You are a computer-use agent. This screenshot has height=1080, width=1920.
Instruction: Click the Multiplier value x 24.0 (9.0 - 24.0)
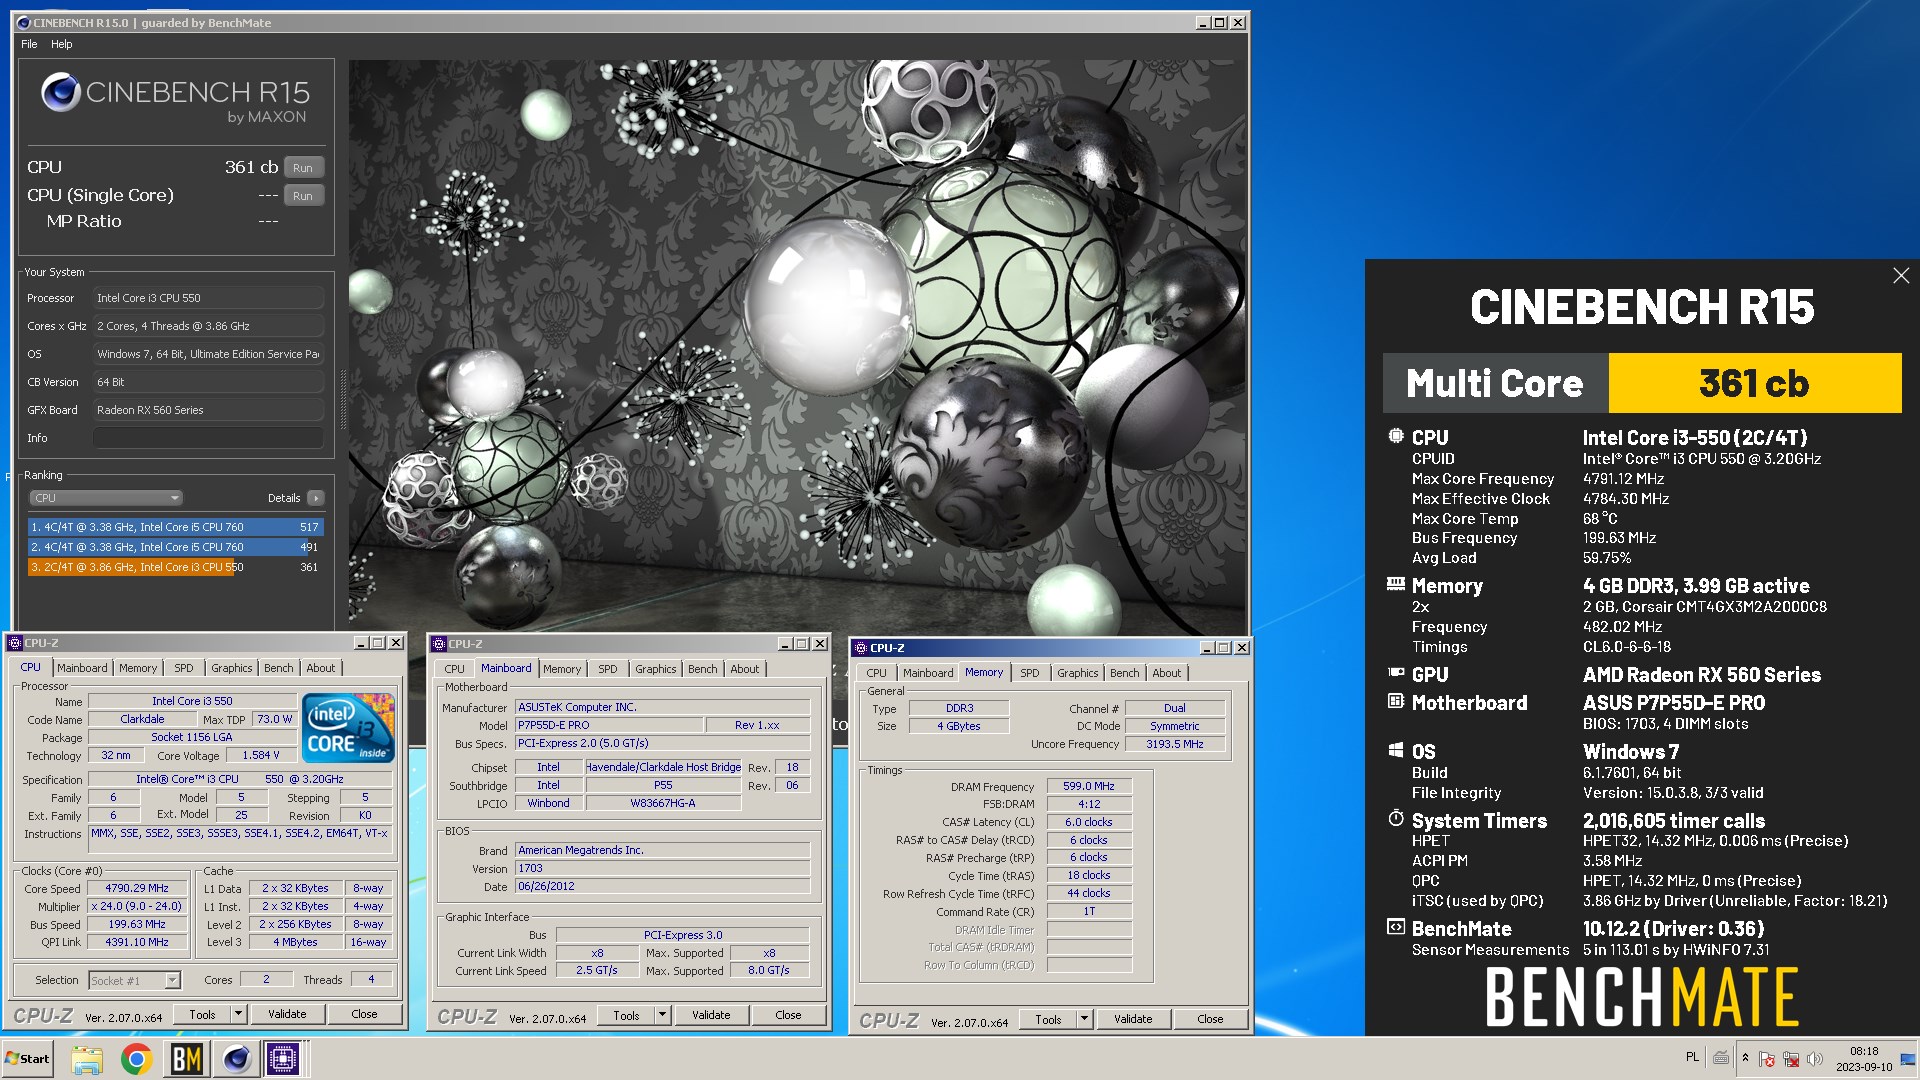137,906
